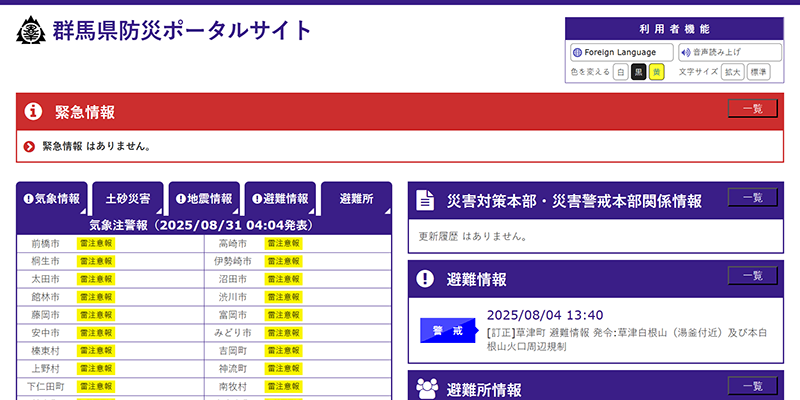Viewport: 800px width, 400px height.
Task: Reset text size with 標準 button
Action: (x=759, y=72)
